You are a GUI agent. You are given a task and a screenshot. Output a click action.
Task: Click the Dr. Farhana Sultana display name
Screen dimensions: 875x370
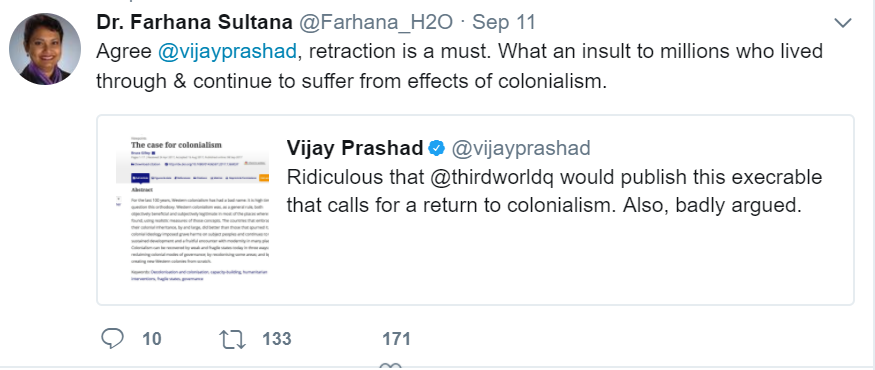(194, 22)
